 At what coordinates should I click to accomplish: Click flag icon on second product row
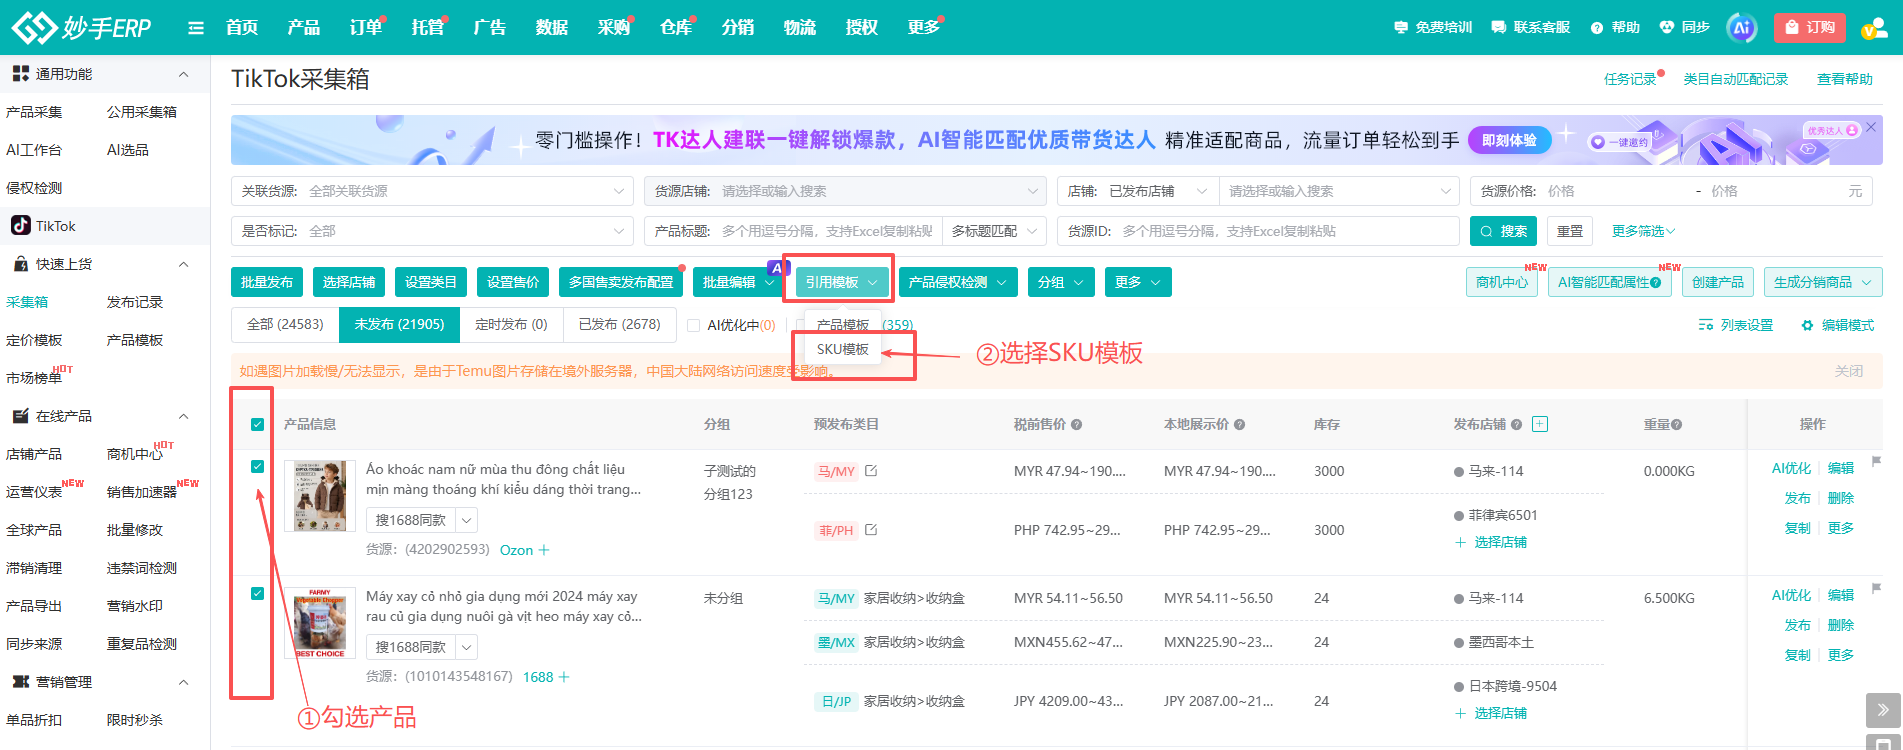pyautogui.click(x=1877, y=588)
